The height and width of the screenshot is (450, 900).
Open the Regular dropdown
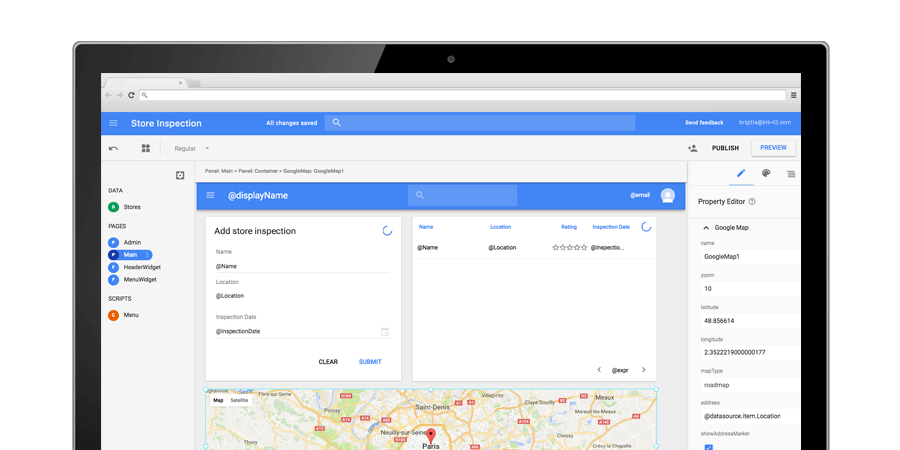[x=192, y=148]
